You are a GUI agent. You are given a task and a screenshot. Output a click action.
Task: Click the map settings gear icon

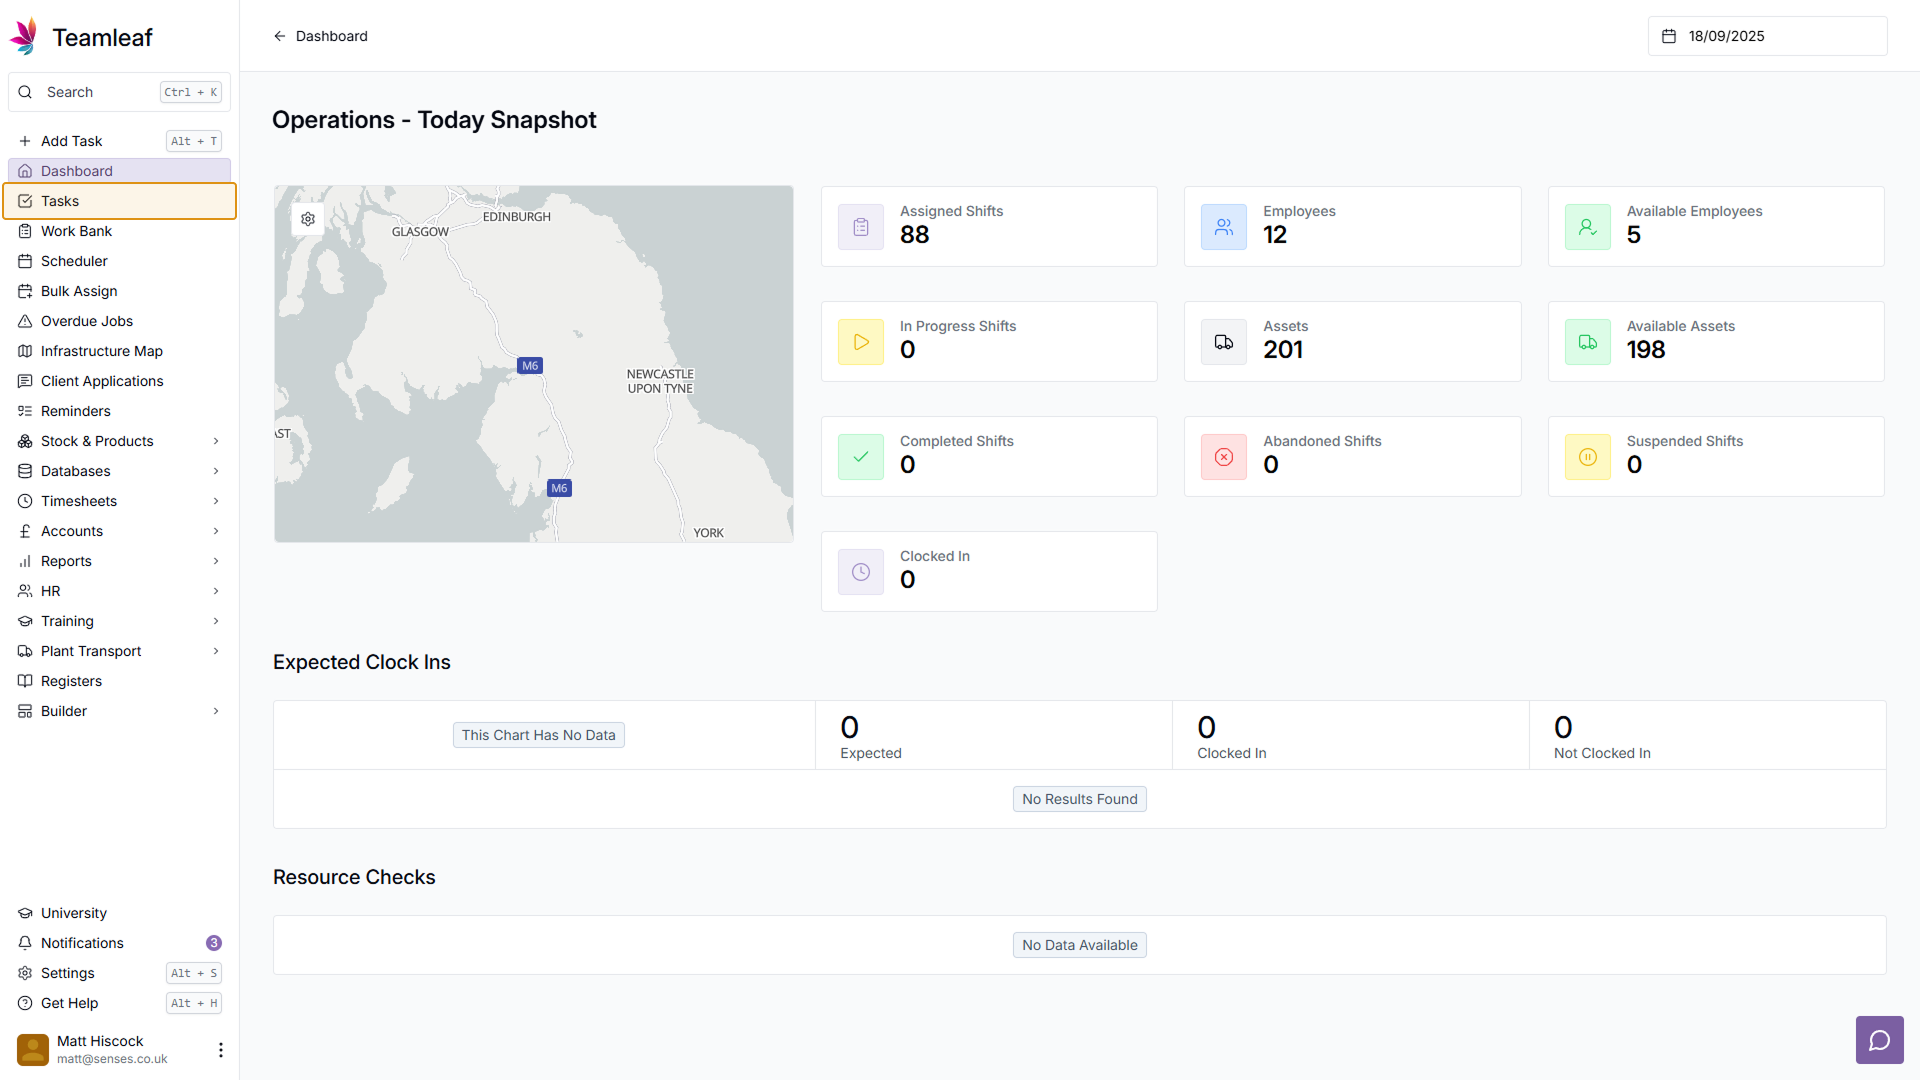tap(308, 219)
